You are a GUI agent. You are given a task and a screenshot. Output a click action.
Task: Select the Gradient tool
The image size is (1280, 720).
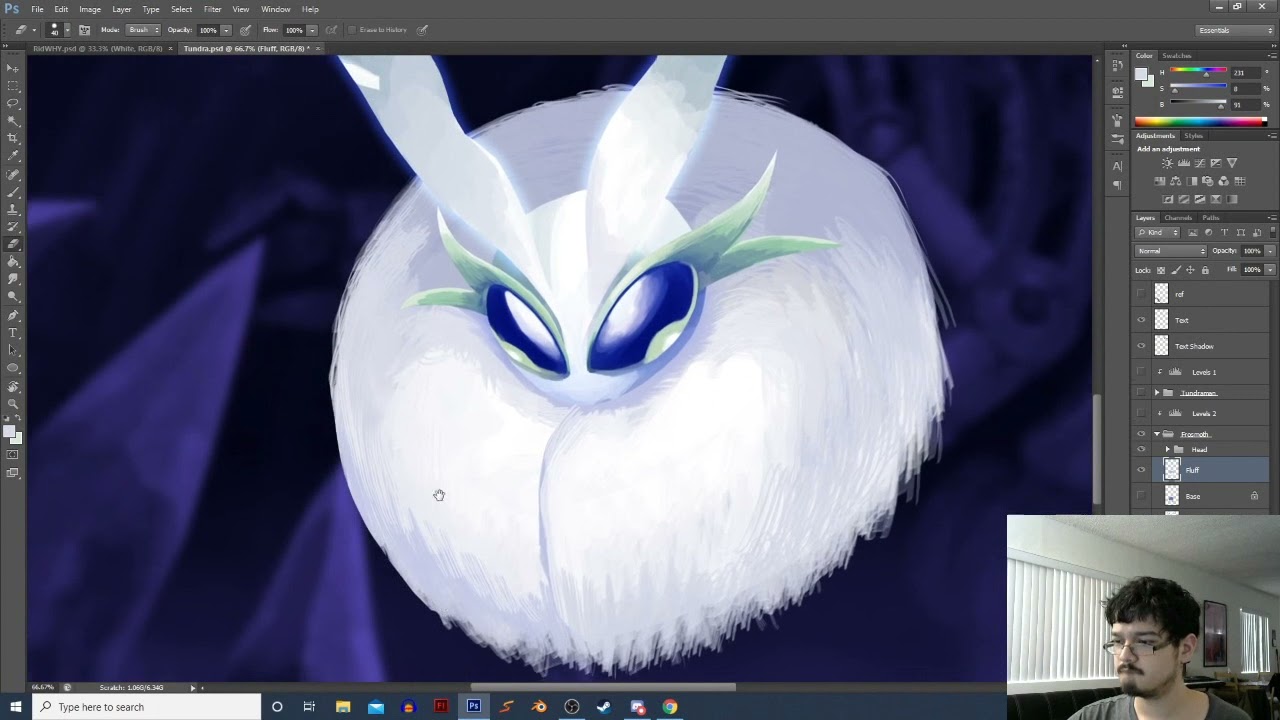[x=13, y=261]
